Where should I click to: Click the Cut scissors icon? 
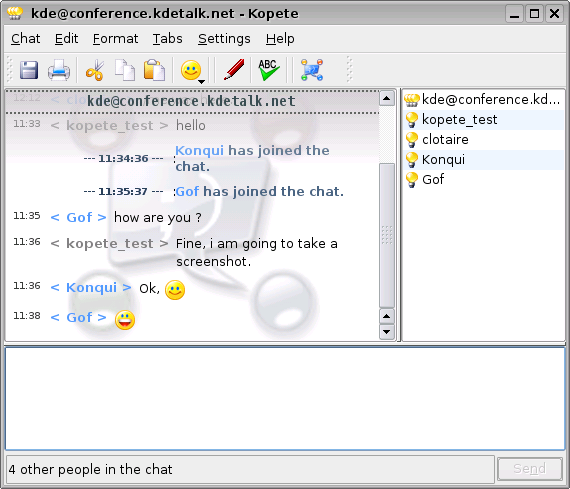coord(95,70)
